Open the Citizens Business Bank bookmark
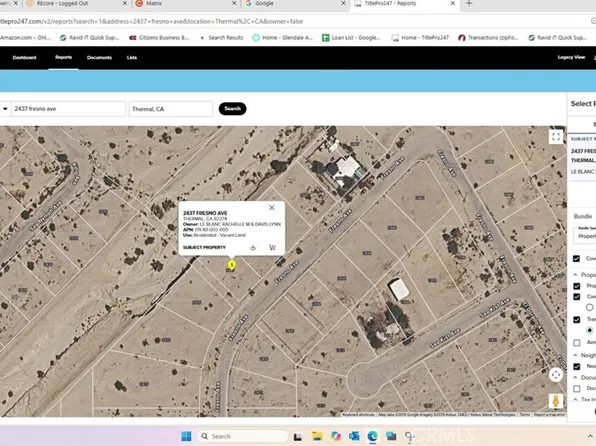The image size is (596, 446). coord(159,38)
